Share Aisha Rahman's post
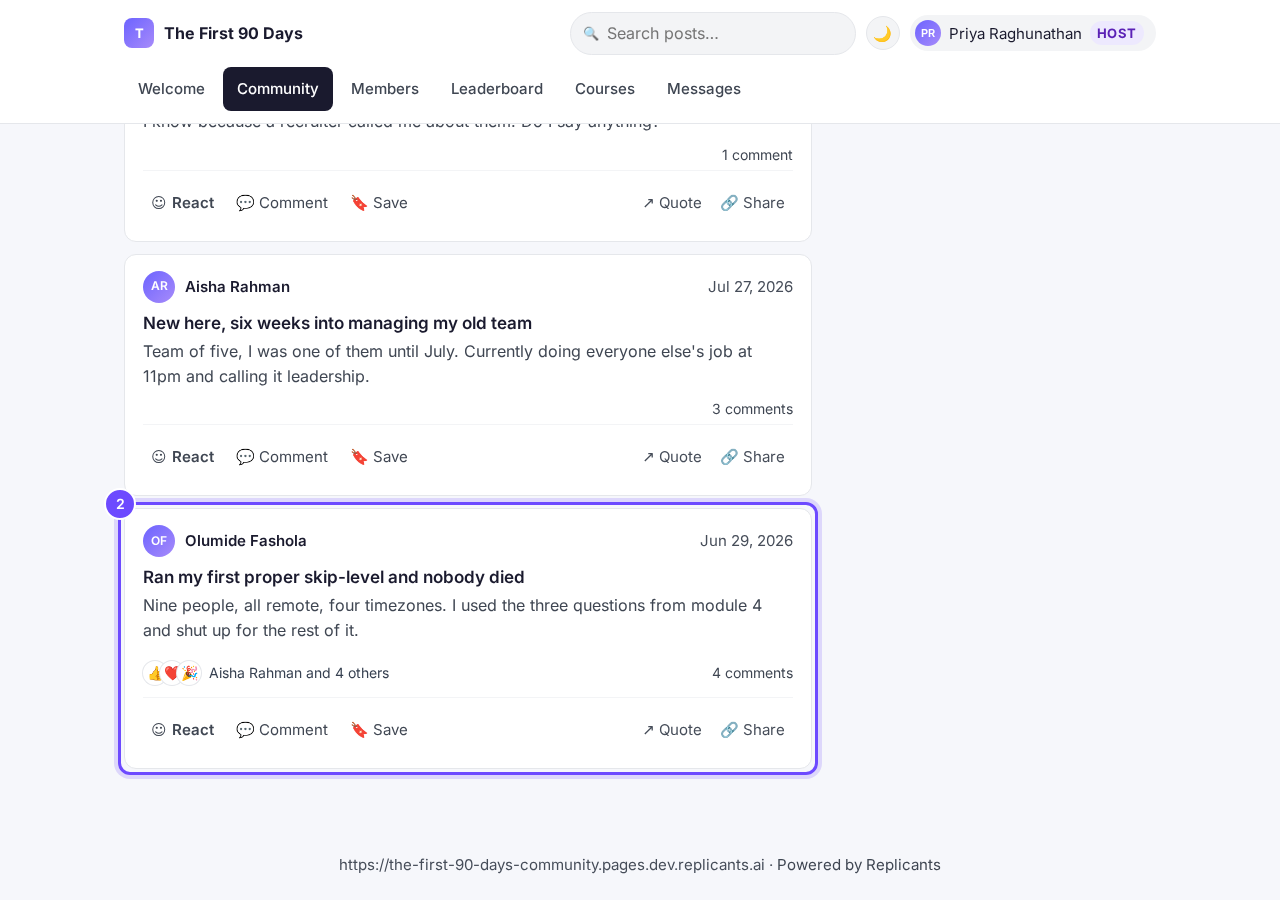The height and width of the screenshot is (900, 1280). pos(752,457)
